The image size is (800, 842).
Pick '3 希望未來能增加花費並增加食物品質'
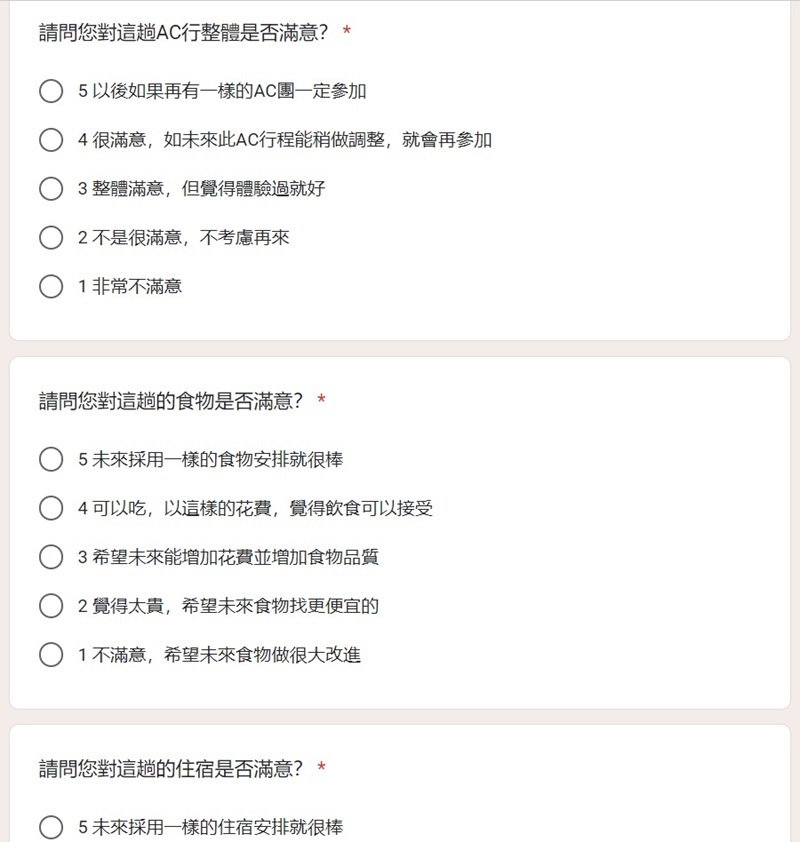click(x=51, y=557)
